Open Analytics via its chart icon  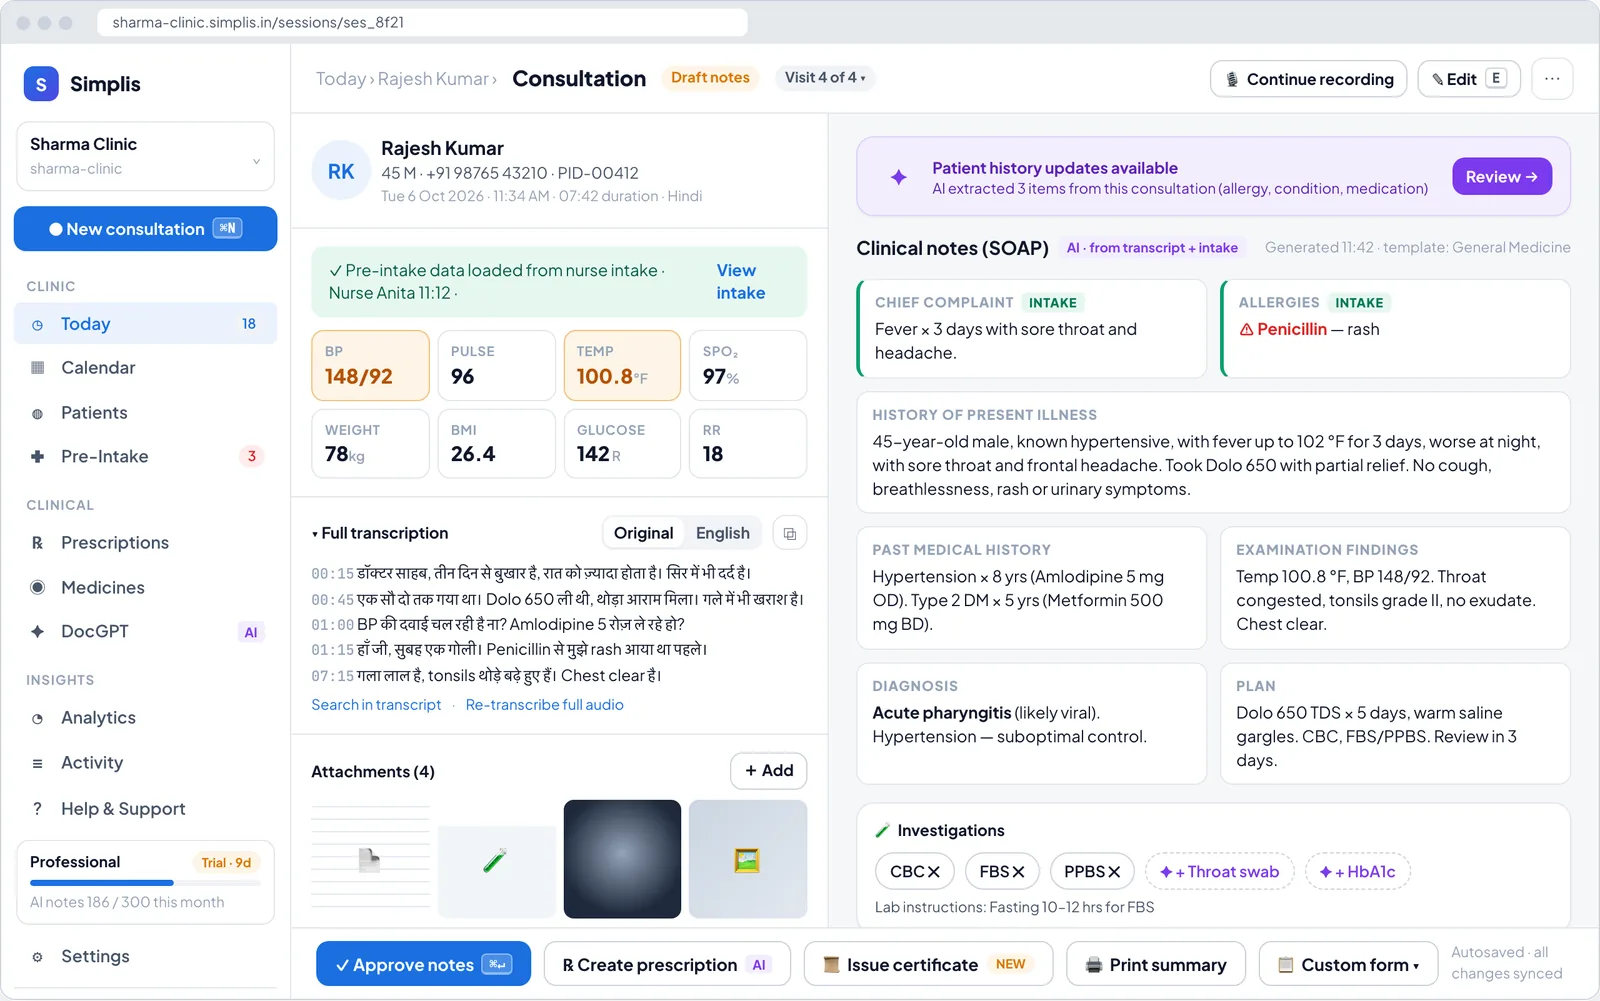37,718
